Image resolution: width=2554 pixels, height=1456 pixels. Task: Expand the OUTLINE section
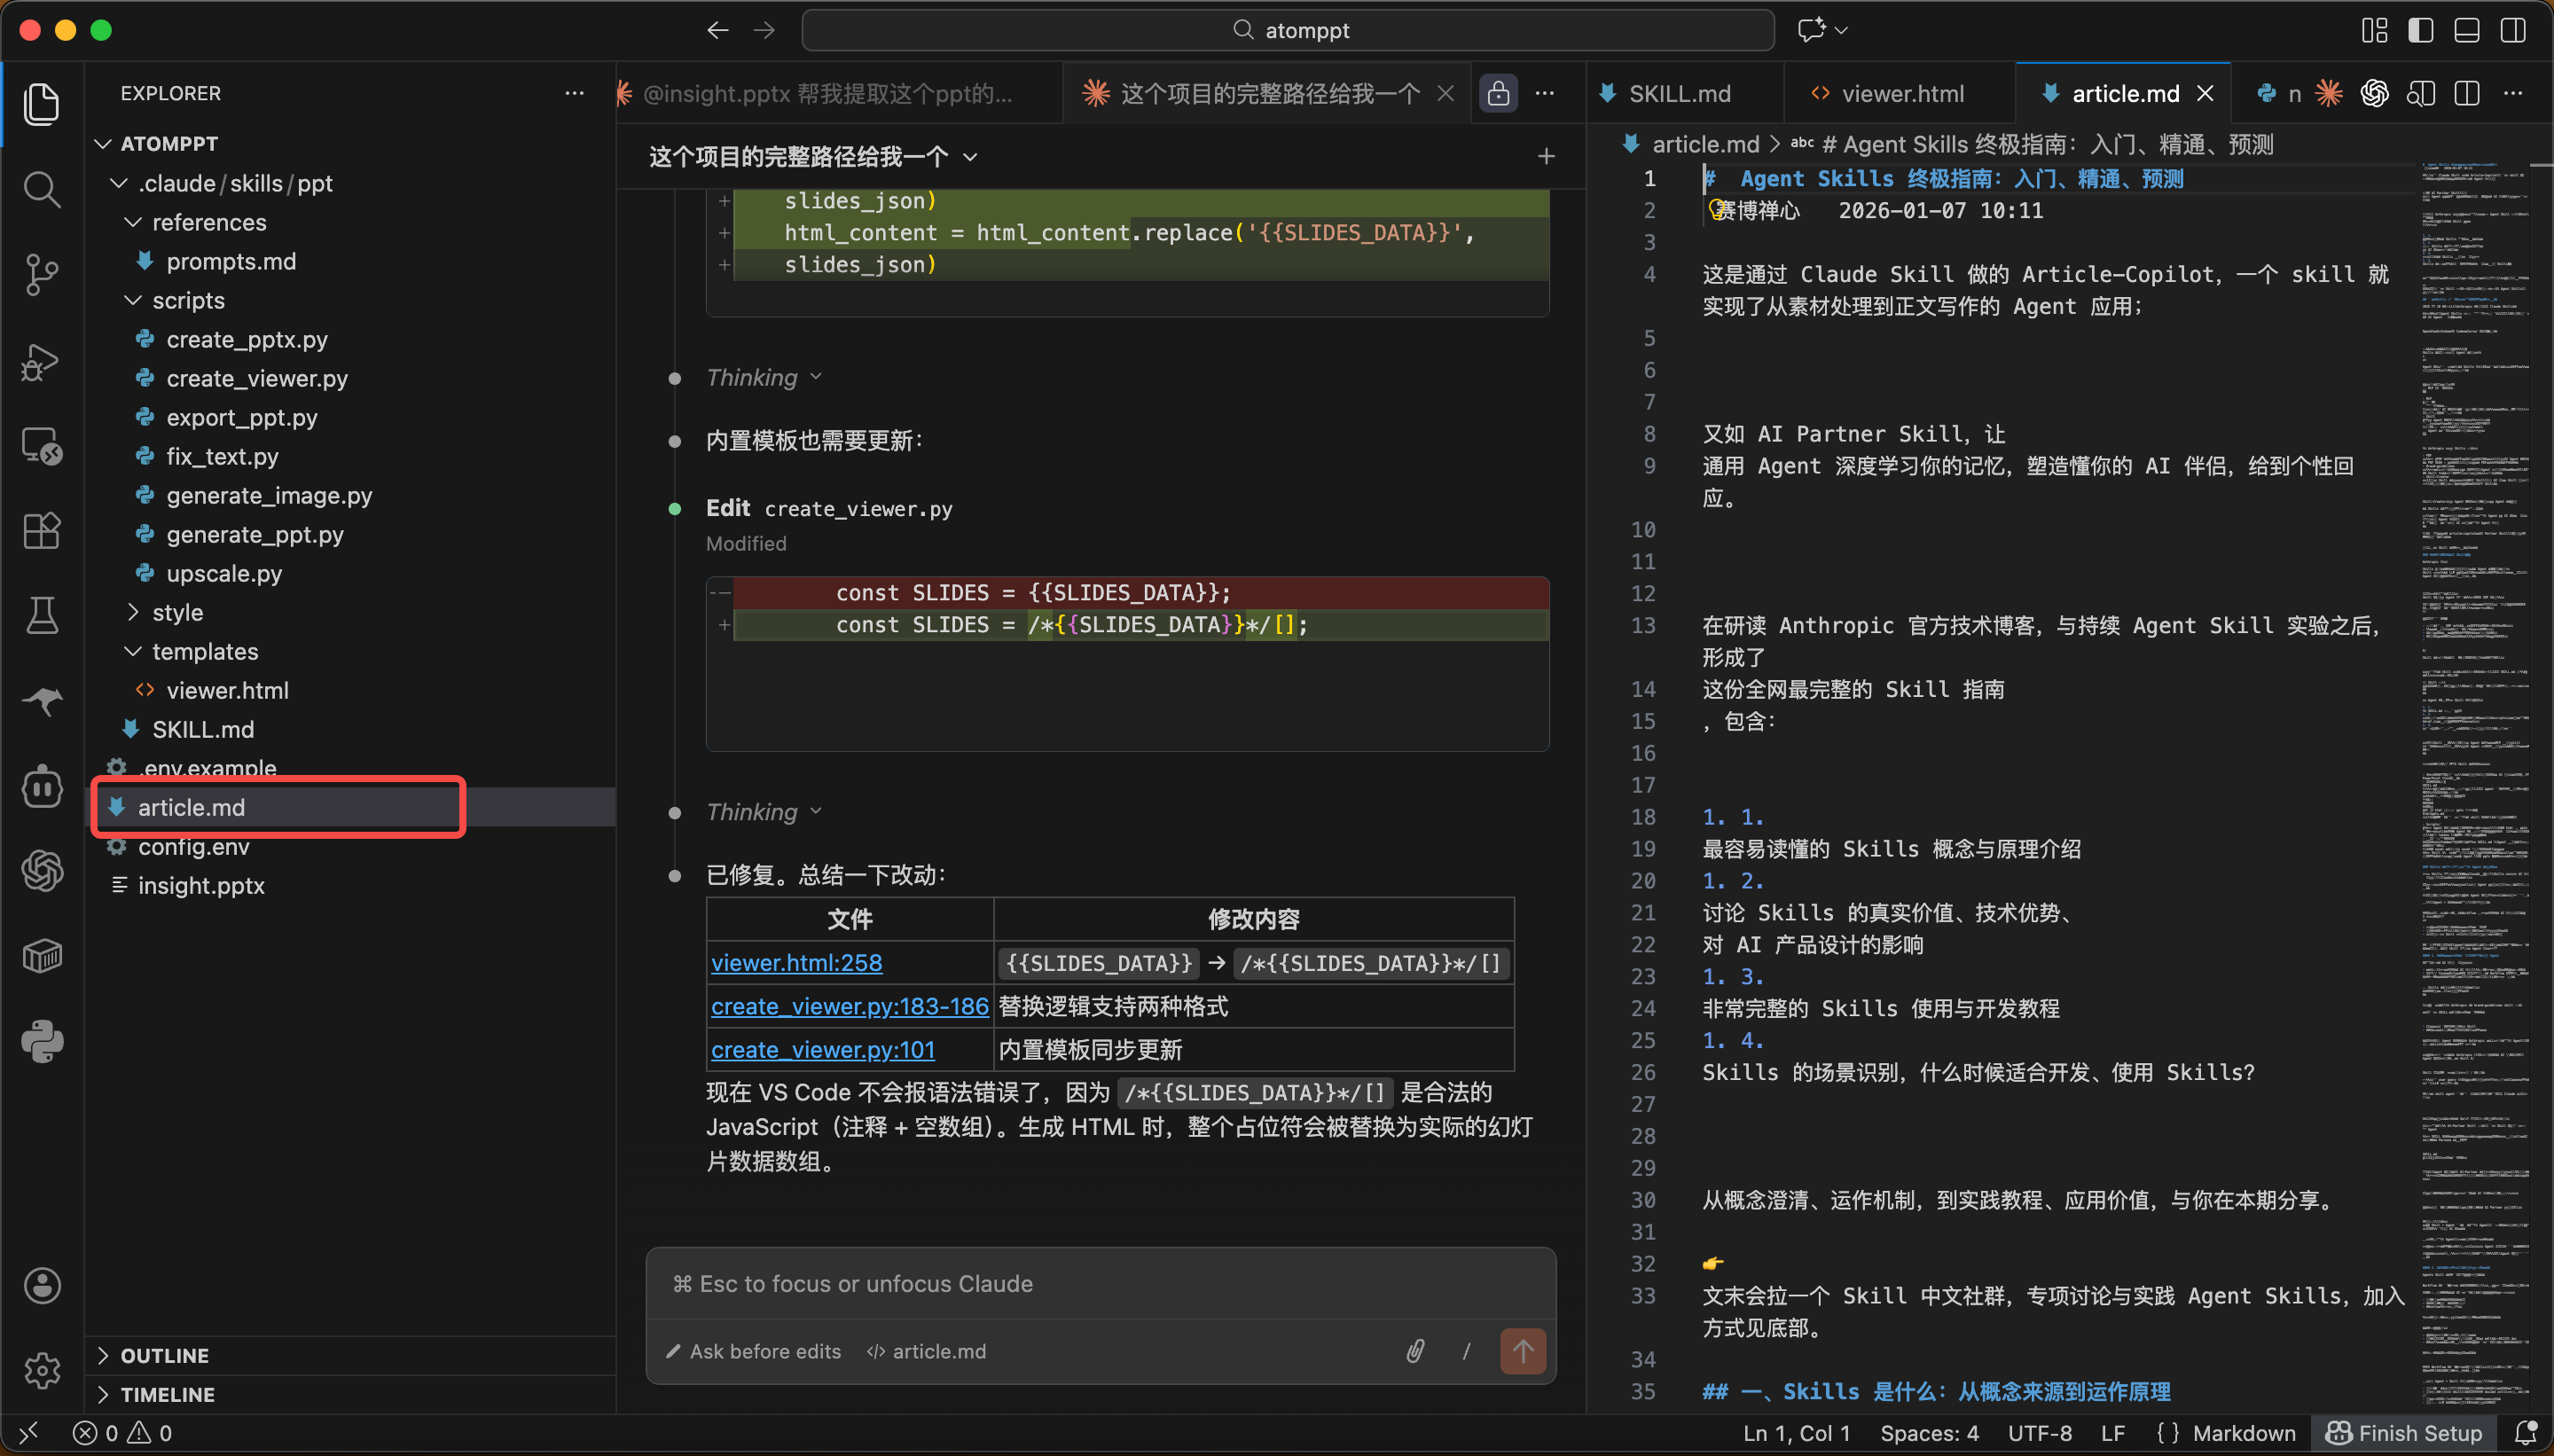point(352,1355)
